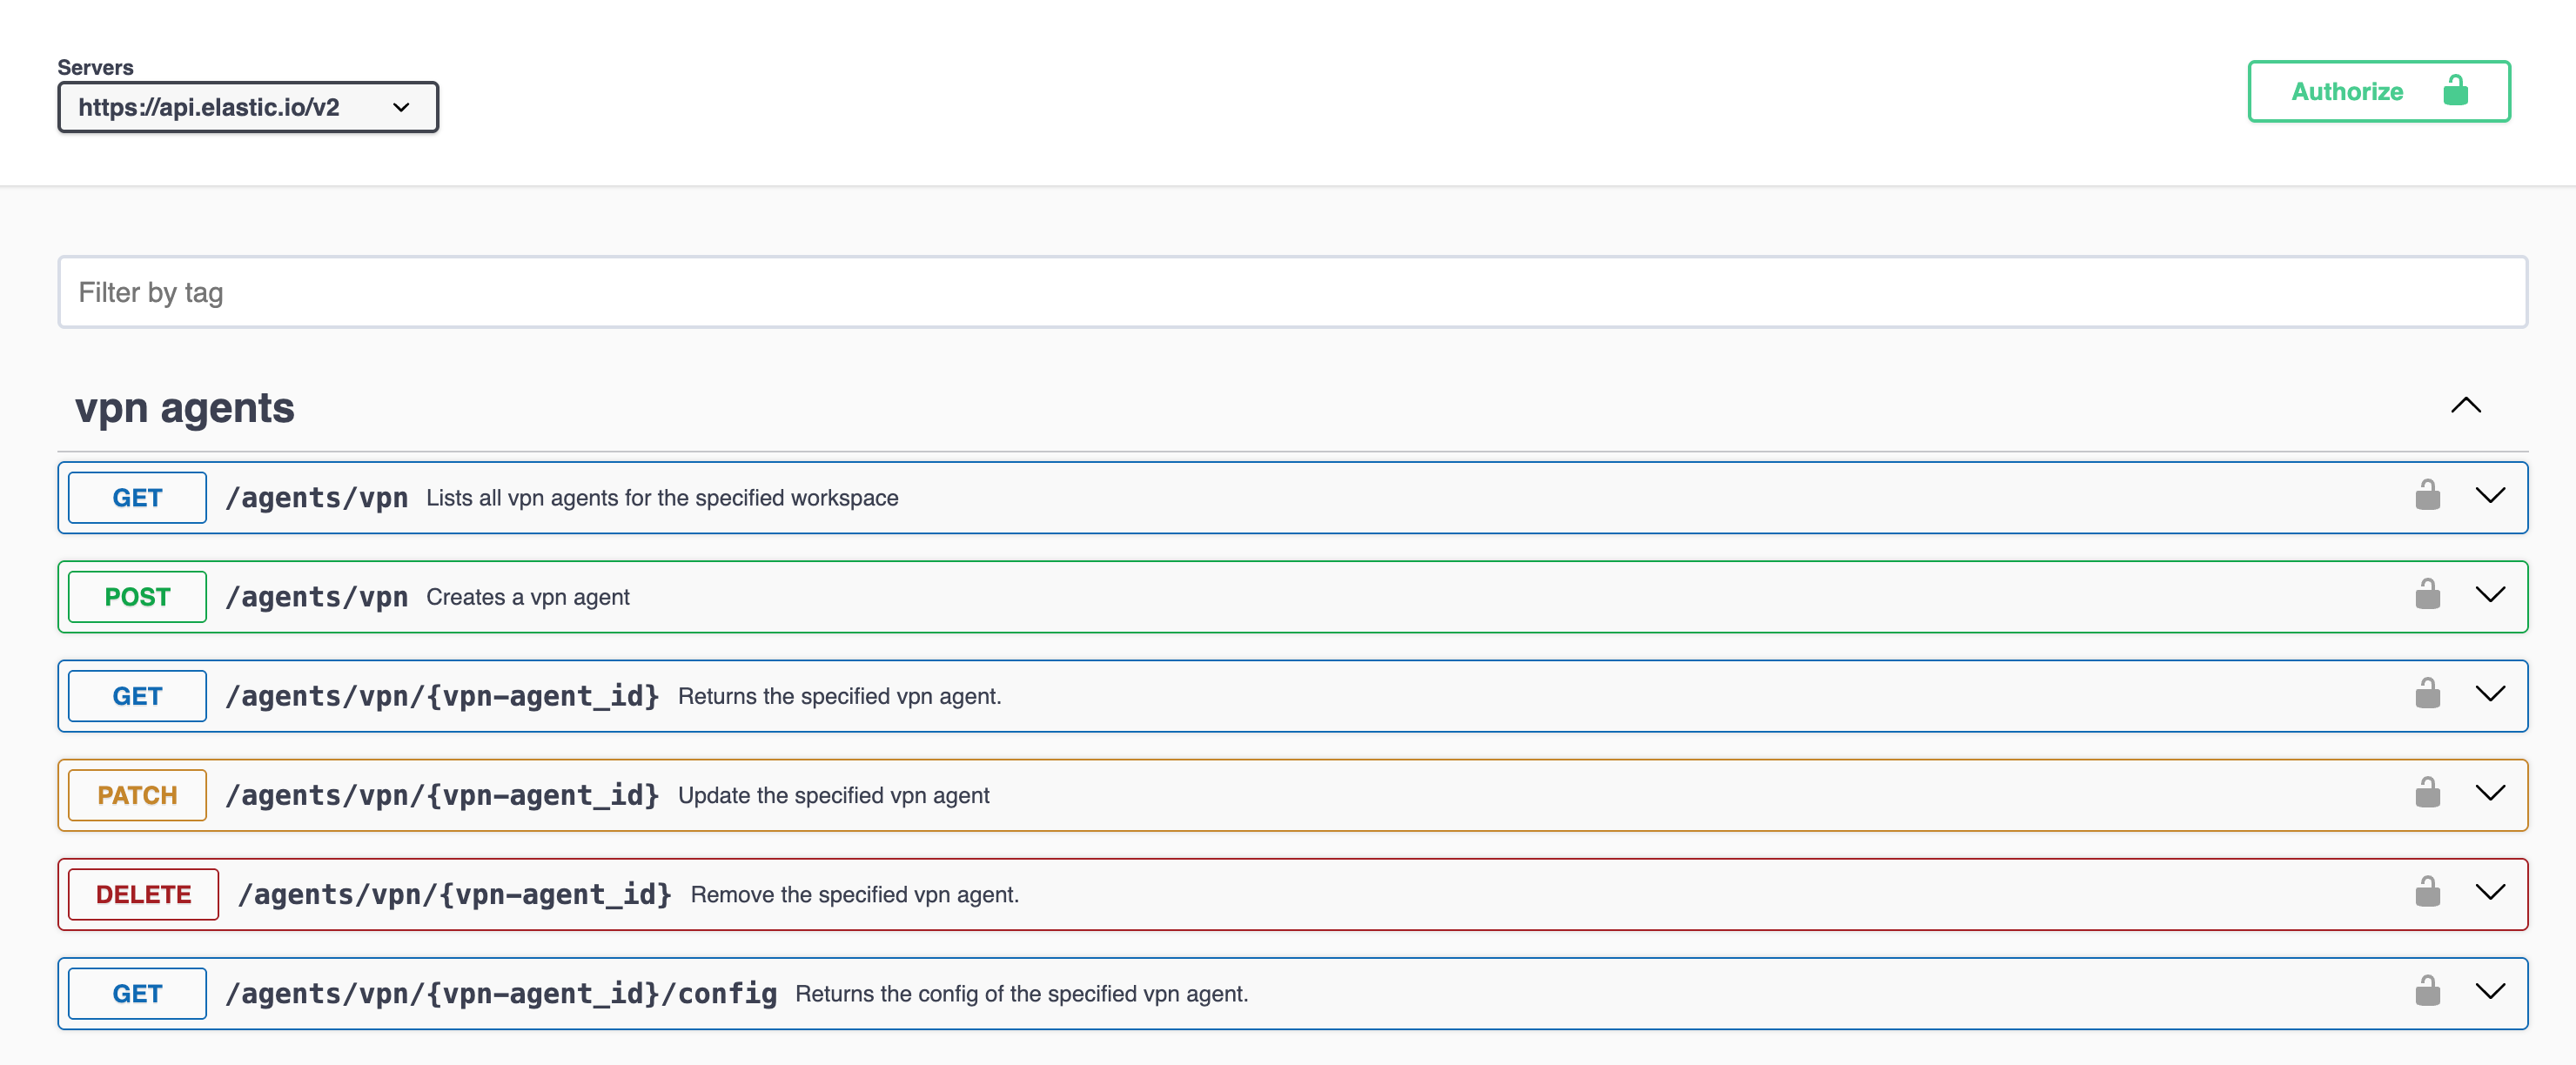Click lock icon on GET /agents/vpn row
This screenshot has width=2576, height=1065.
(x=2427, y=495)
